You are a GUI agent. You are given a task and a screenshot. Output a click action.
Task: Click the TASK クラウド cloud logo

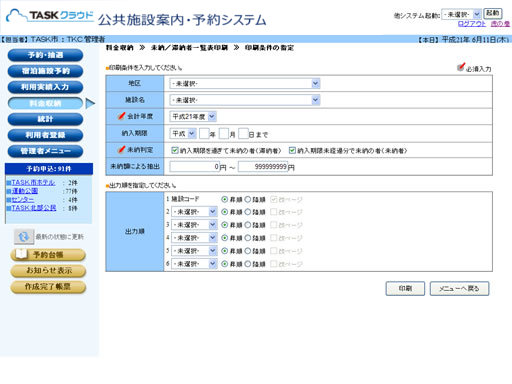50,16
